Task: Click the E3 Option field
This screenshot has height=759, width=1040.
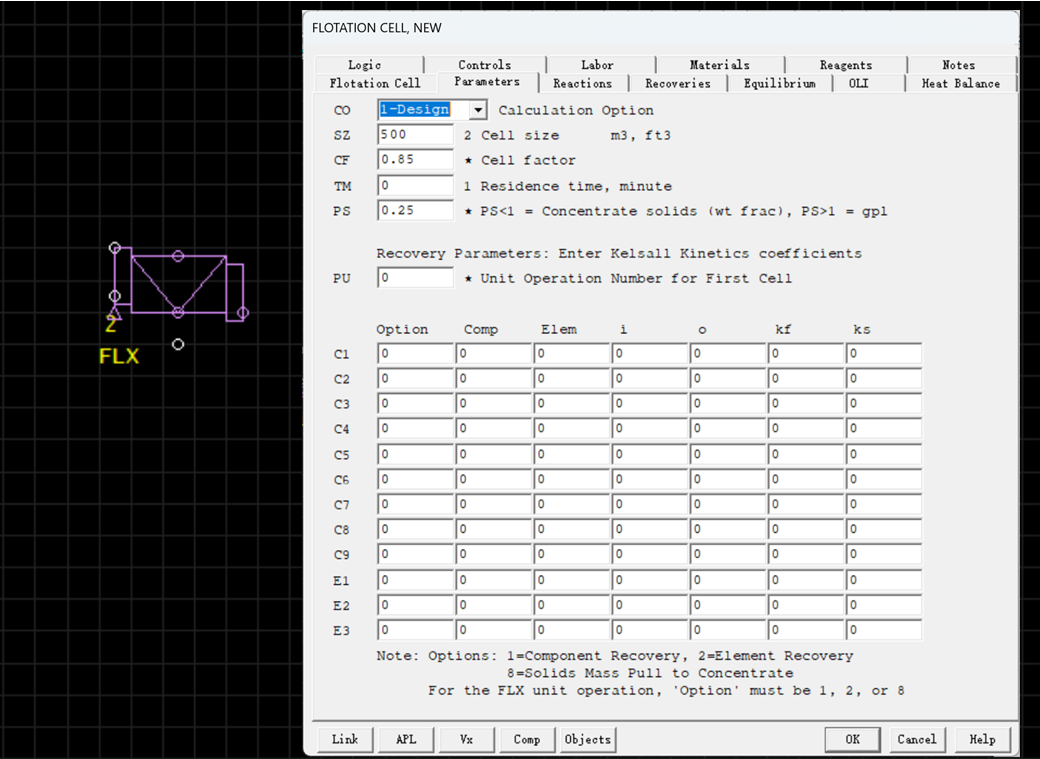Action: point(416,630)
